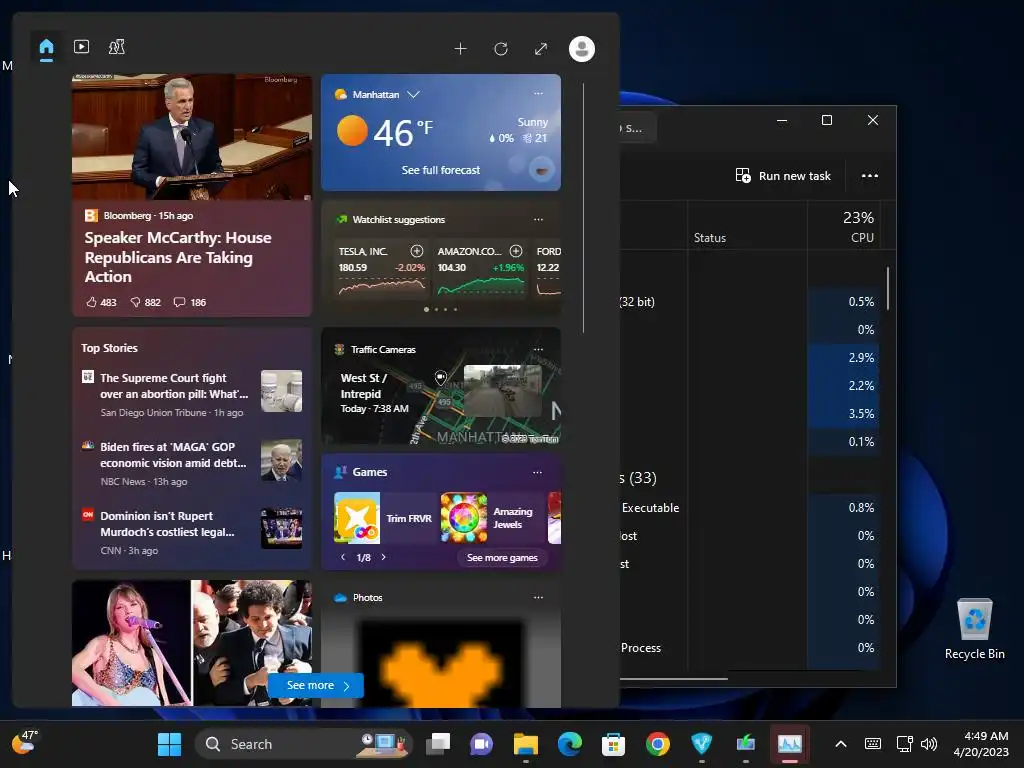Open Traffic Cameras more options

(538, 349)
